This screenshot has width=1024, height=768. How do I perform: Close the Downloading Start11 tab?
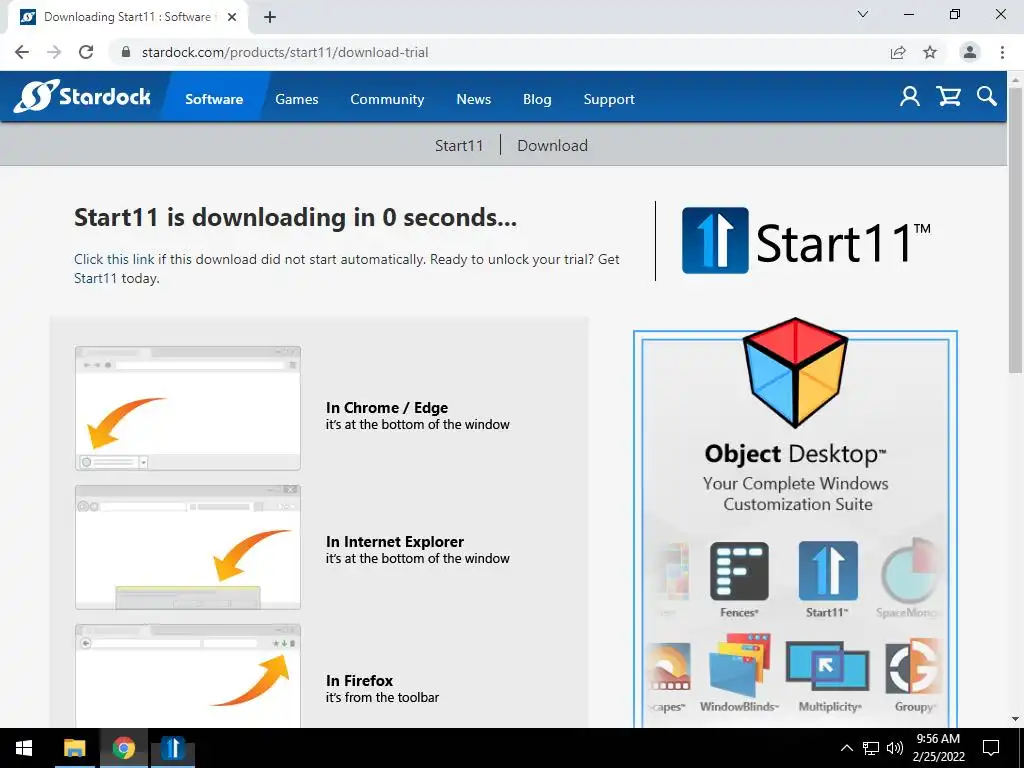click(232, 18)
